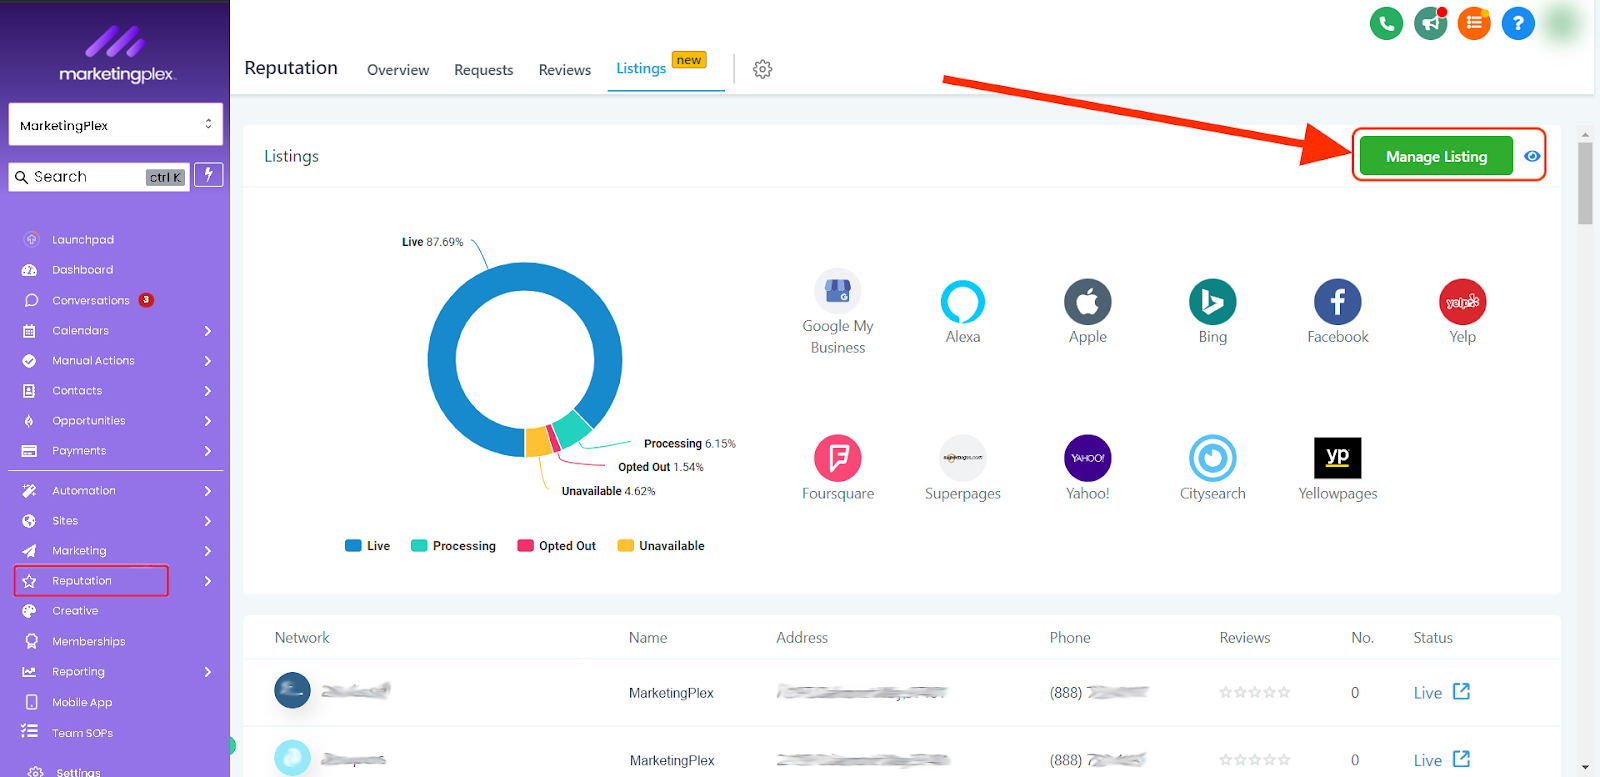Open Dashboard in the sidebar
1600x777 pixels.
82,270
